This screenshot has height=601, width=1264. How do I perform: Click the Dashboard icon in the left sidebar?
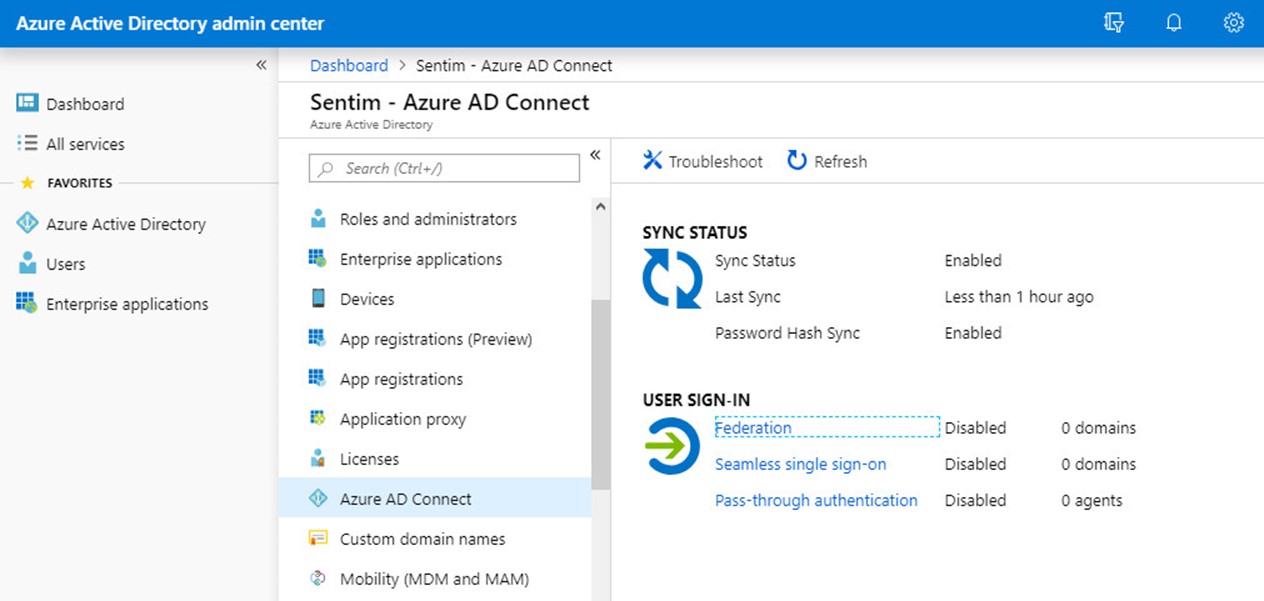(27, 103)
